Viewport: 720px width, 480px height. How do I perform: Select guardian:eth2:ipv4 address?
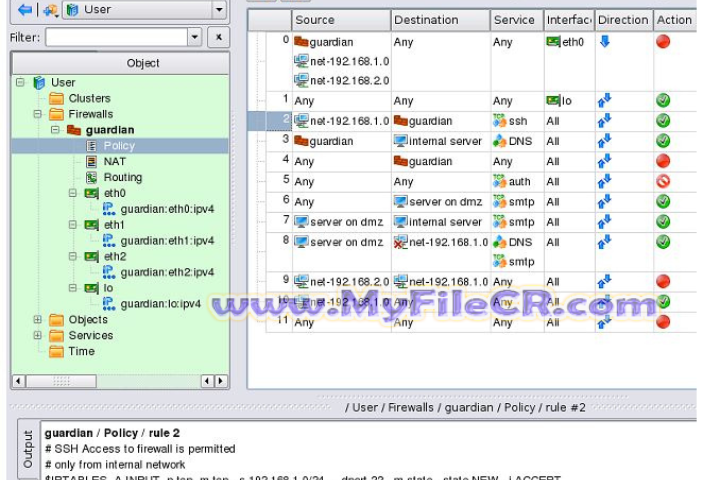tap(167, 272)
